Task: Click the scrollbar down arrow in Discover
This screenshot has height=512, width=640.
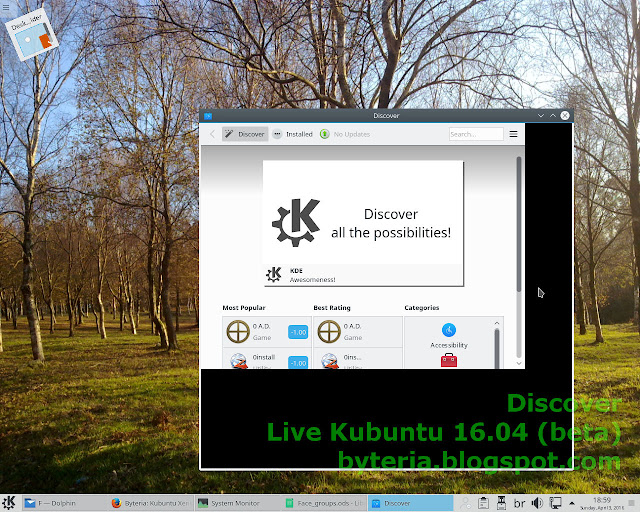Action: pyautogui.click(x=519, y=363)
